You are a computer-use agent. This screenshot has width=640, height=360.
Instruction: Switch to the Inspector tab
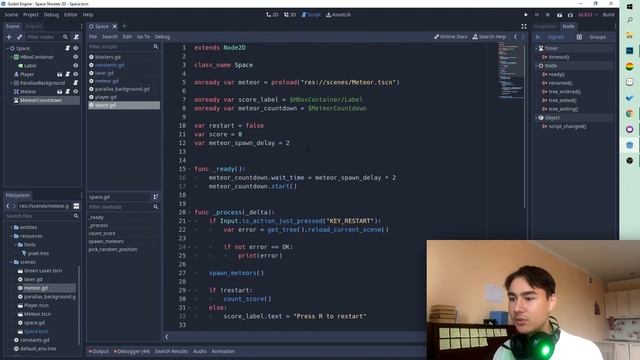[x=545, y=26]
